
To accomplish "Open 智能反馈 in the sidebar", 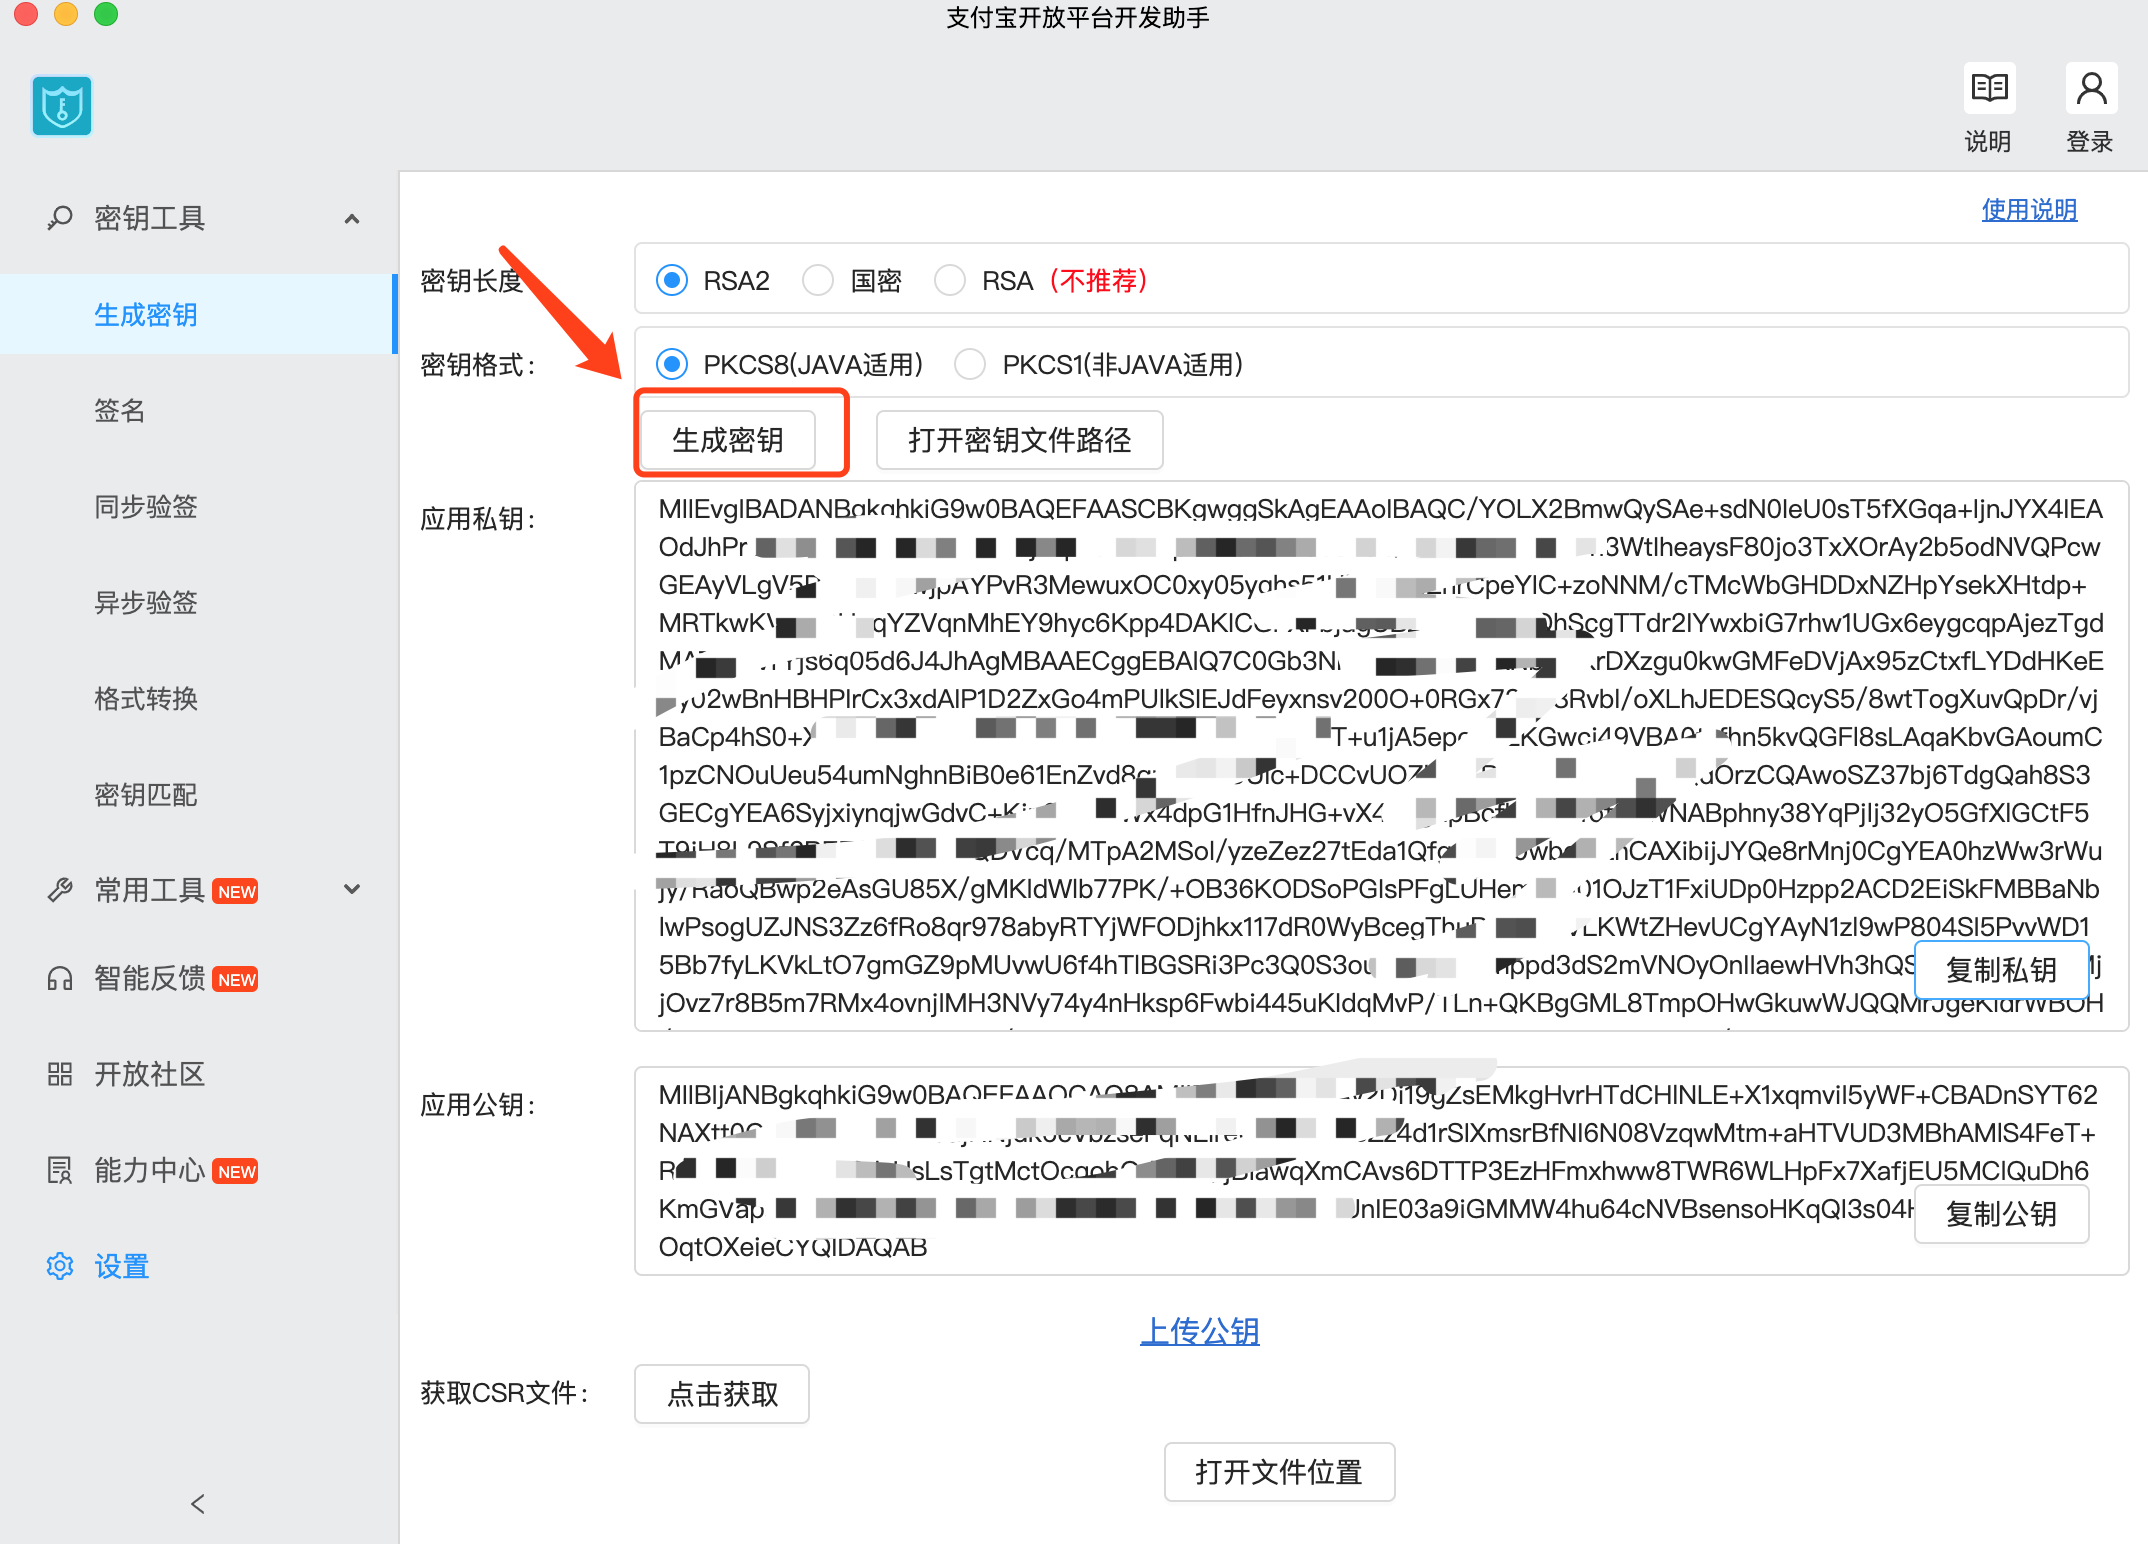I will tap(150, 978).
